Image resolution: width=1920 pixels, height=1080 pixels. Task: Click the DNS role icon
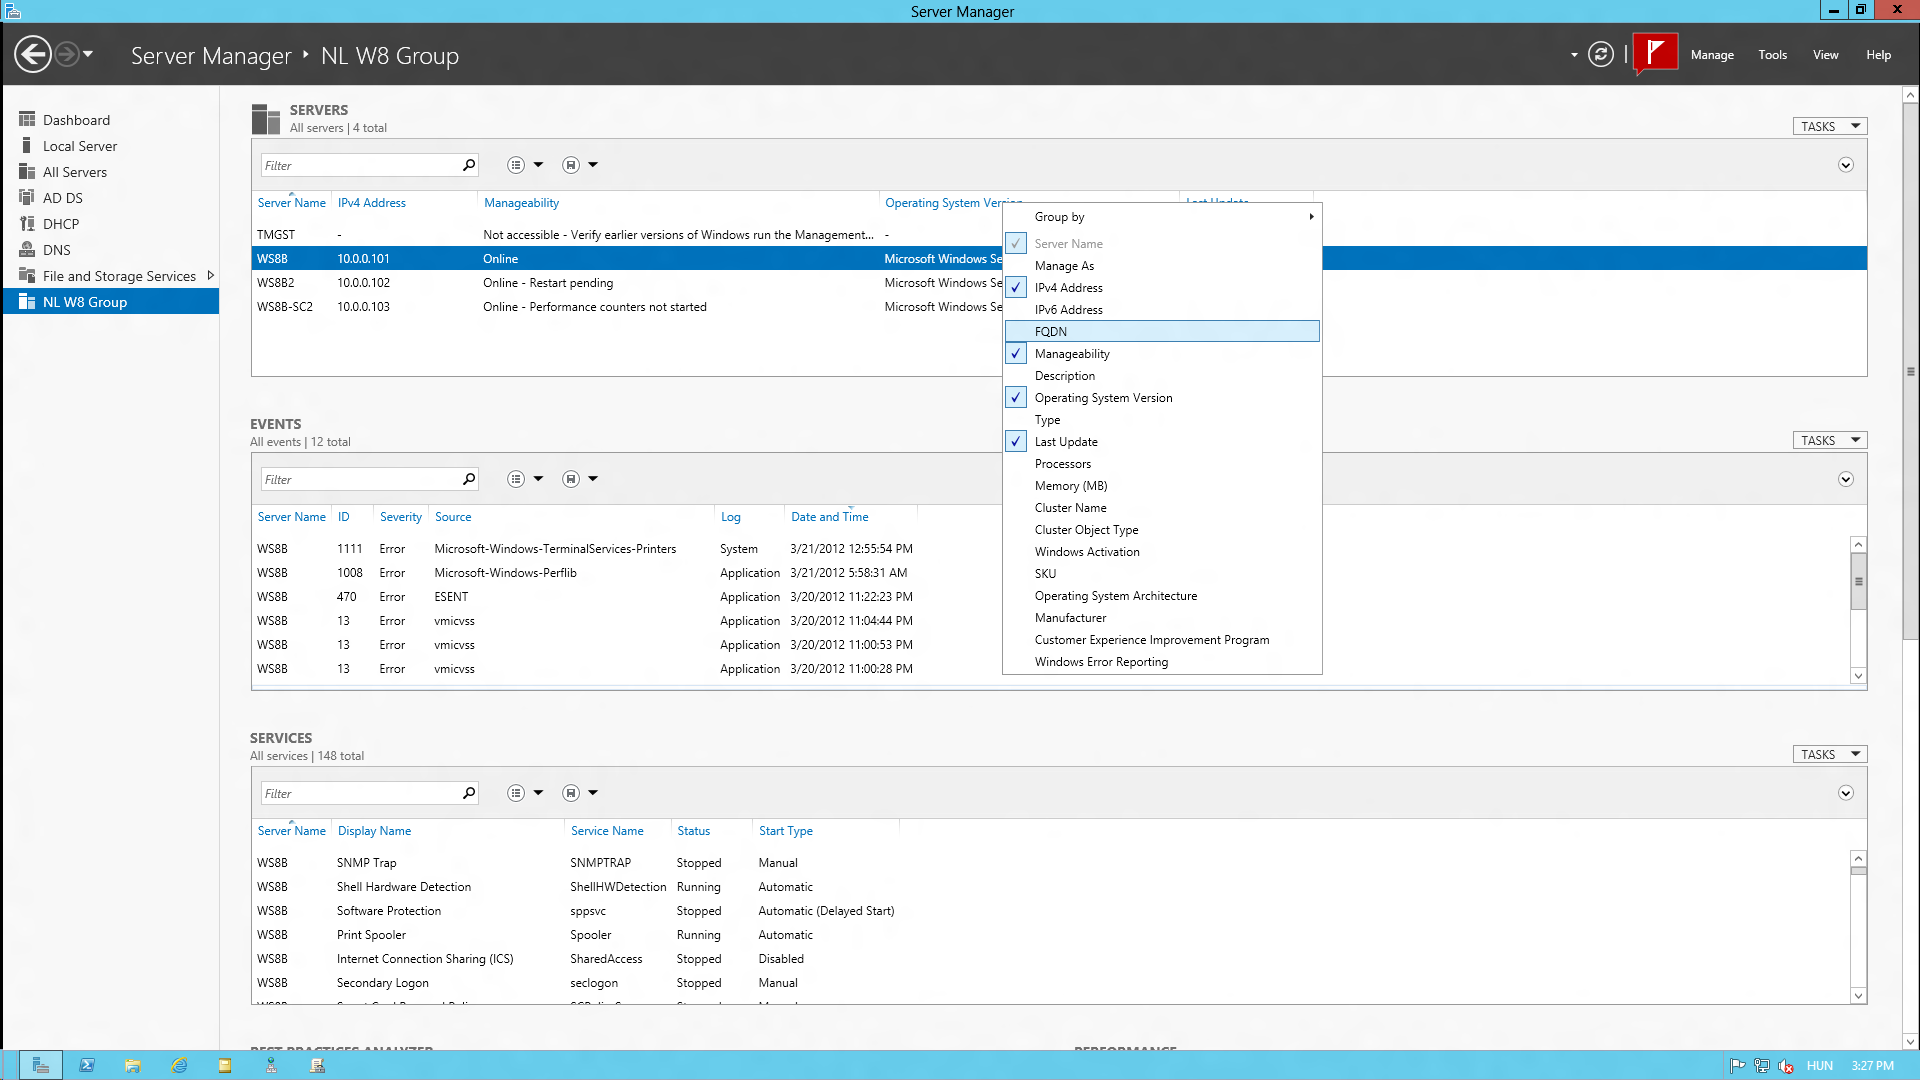pyautogui.click(x=27, y=249)
